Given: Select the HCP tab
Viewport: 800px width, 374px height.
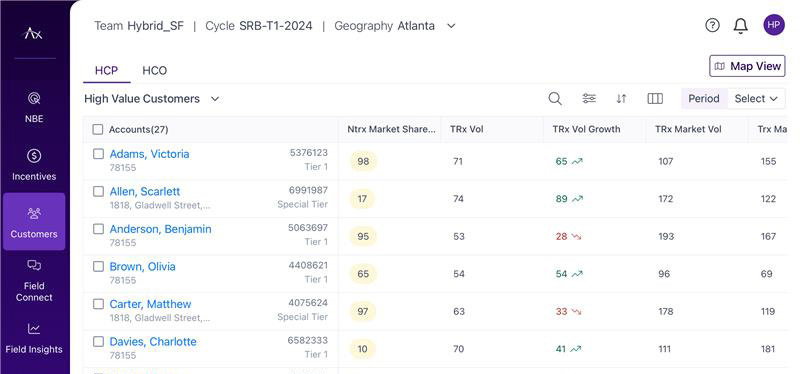Looking at the screenshot, I should (x=106, y=70).
